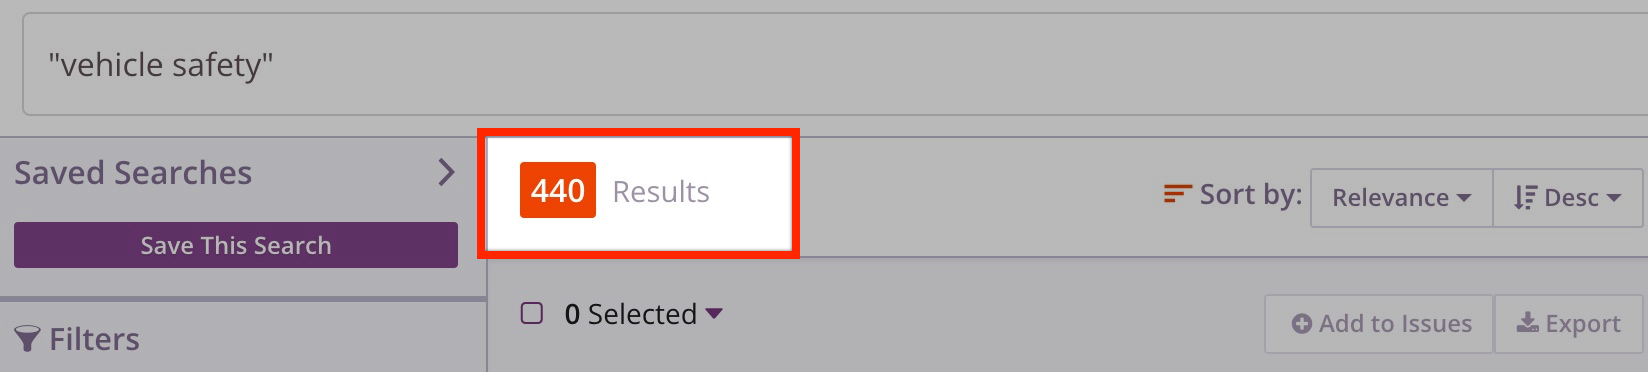Open the Relevance sort dropdown
This screenshot has height=372, width=1648.
[1401, 198]
